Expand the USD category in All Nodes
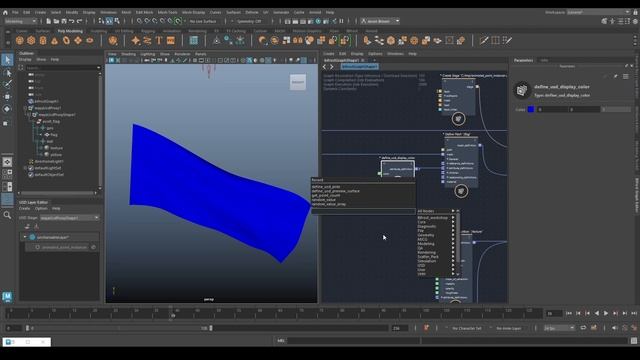640x360 pixels. (453, 265)
